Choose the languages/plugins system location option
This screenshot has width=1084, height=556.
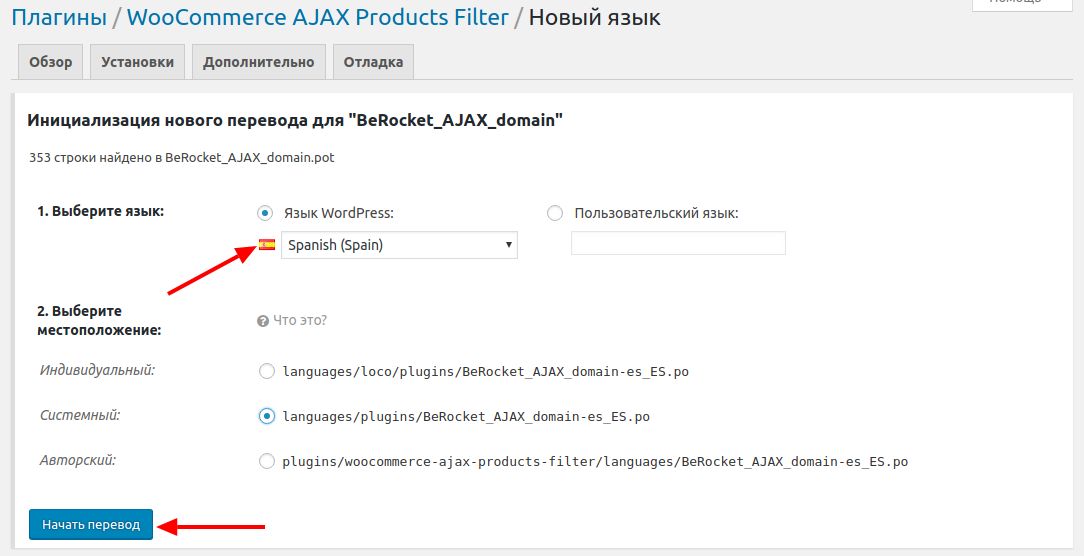tap(266, 416)
